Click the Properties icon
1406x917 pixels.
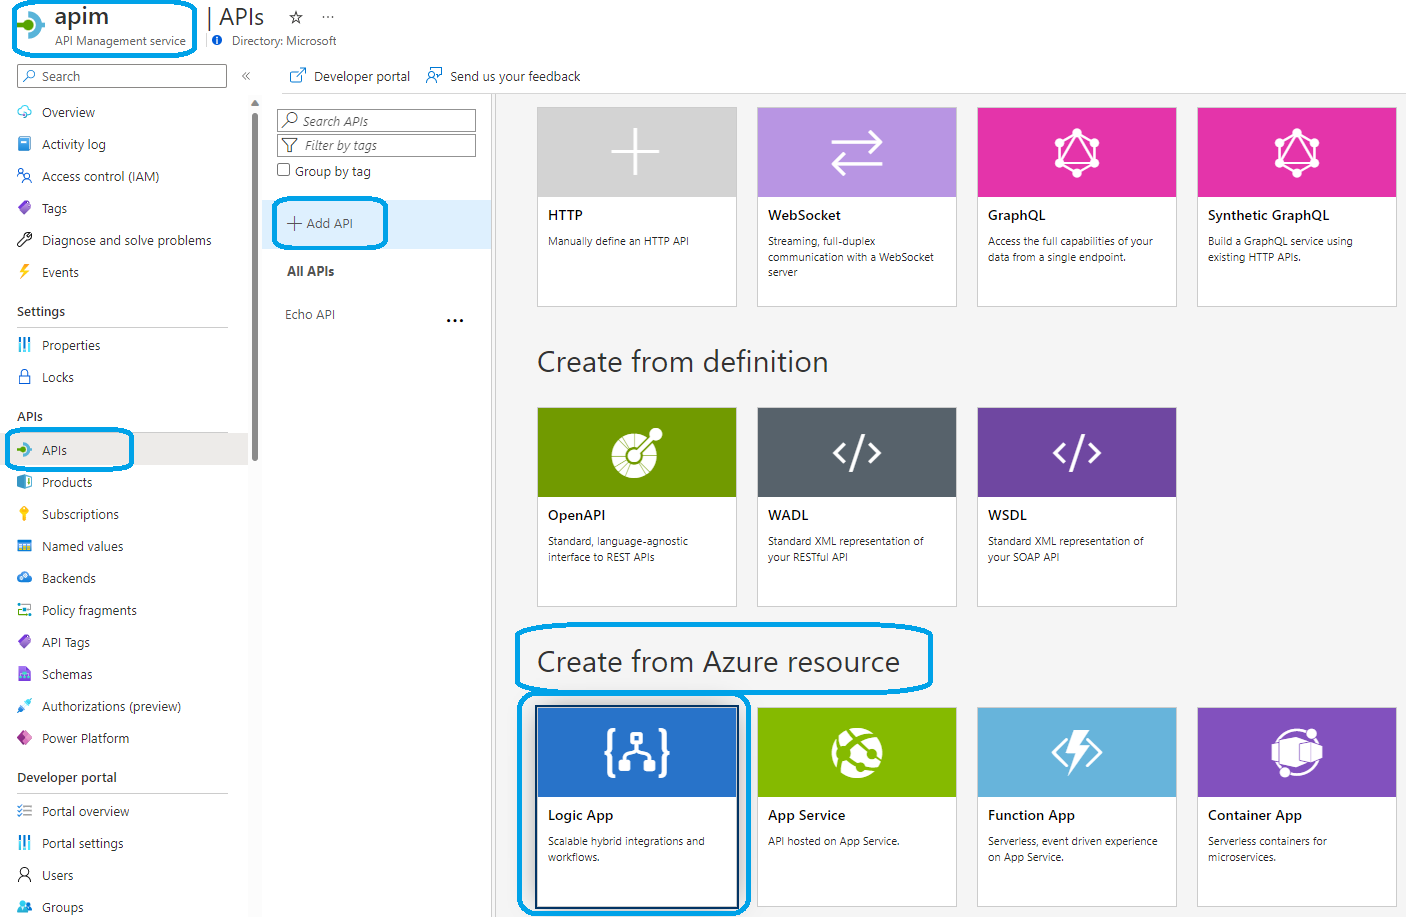[x=25, y=345]
